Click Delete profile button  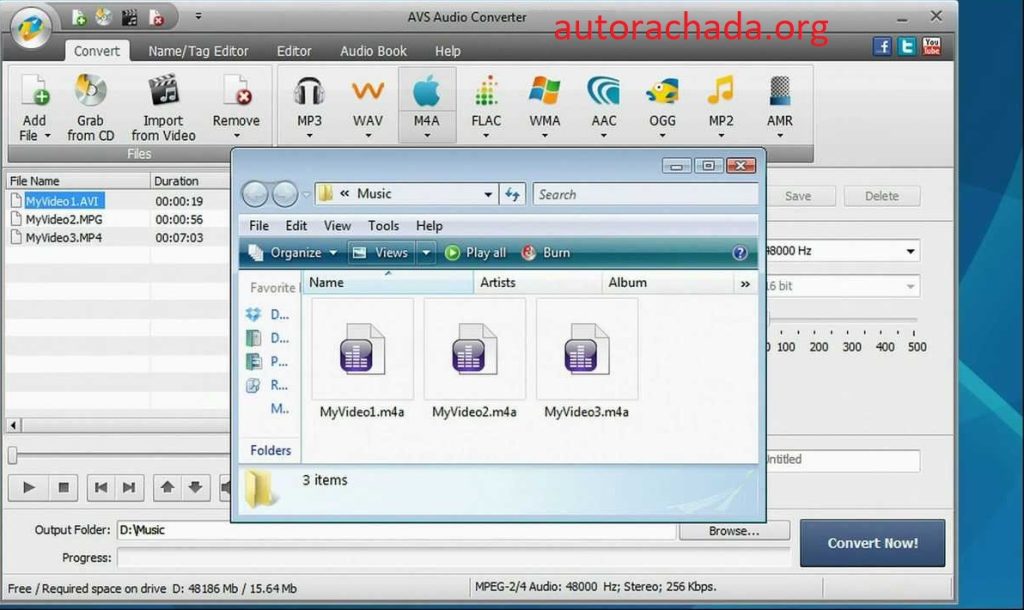pos(882,196)
